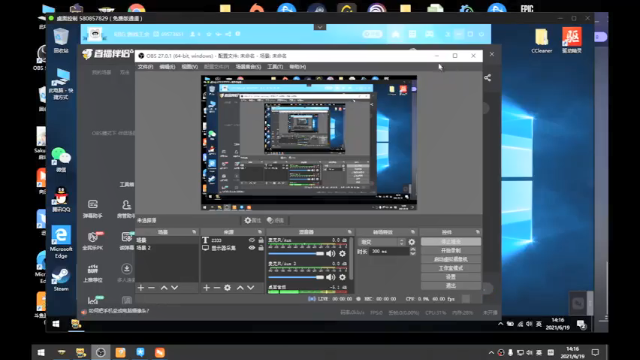Open 弹幕助手 tool in 直播伴侣 sidebar

coord(93,209)
